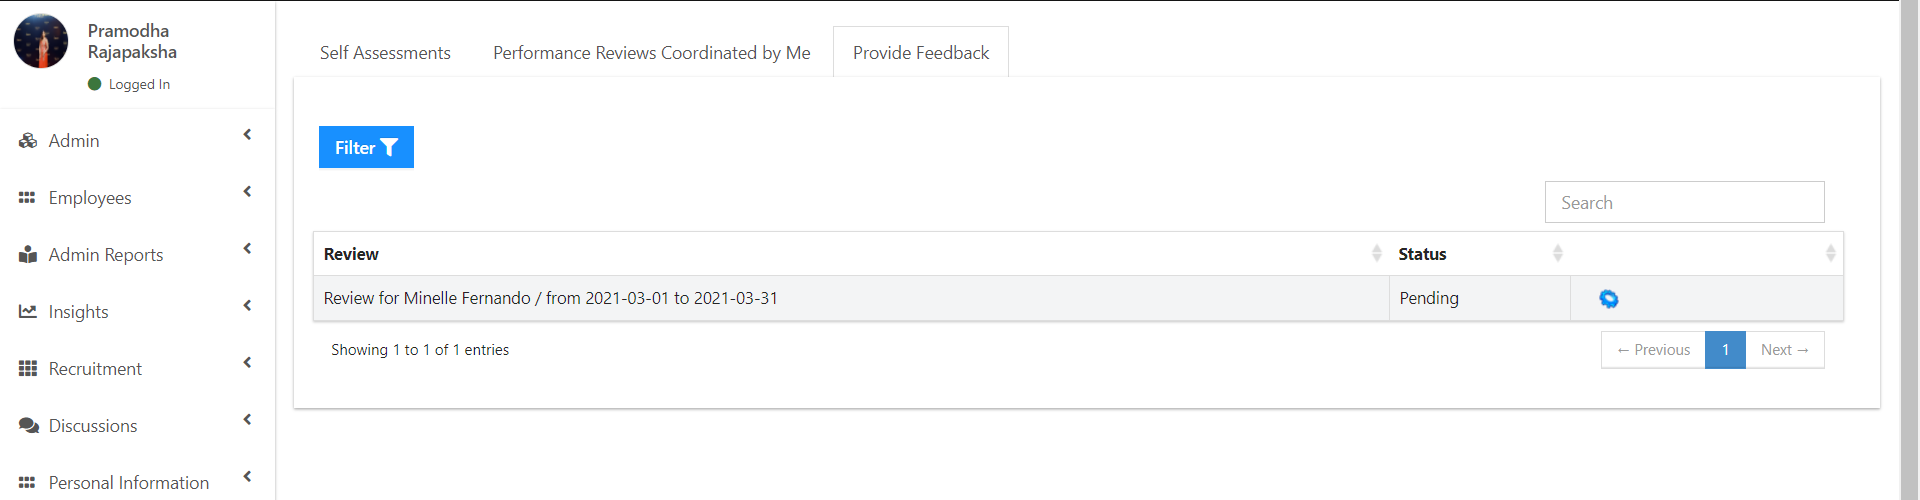Click the Search input field

coord(1685,202)
